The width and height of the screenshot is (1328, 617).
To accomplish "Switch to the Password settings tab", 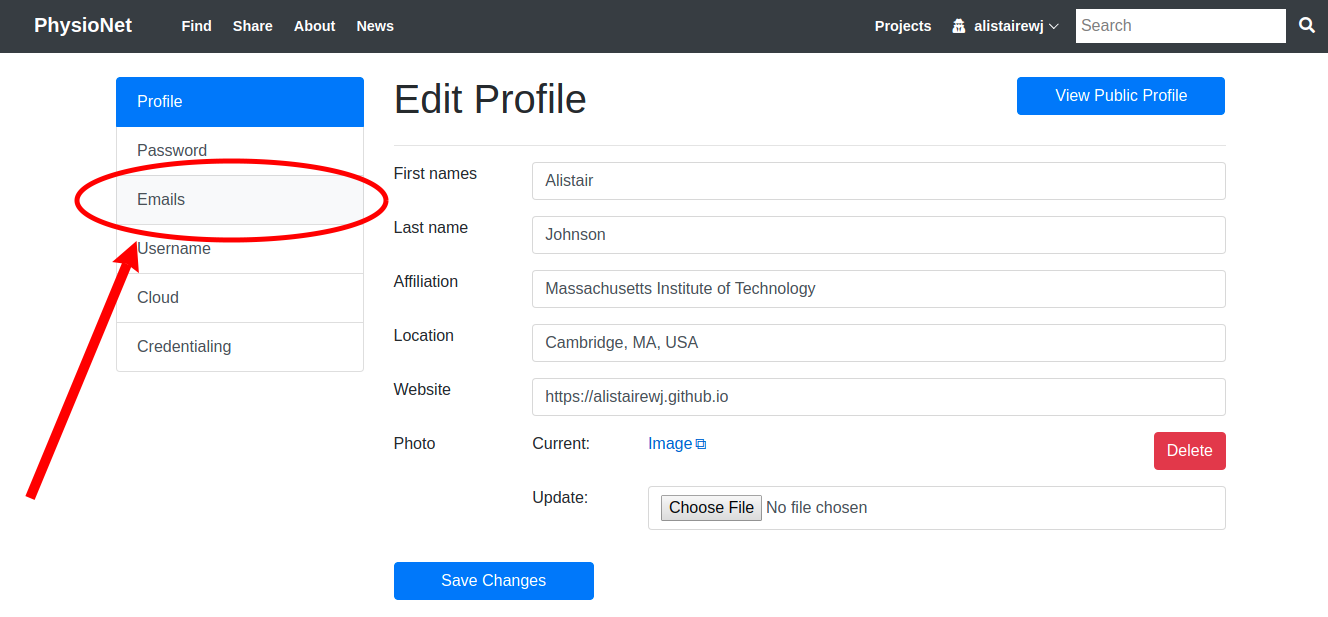I will pos(240,151).
